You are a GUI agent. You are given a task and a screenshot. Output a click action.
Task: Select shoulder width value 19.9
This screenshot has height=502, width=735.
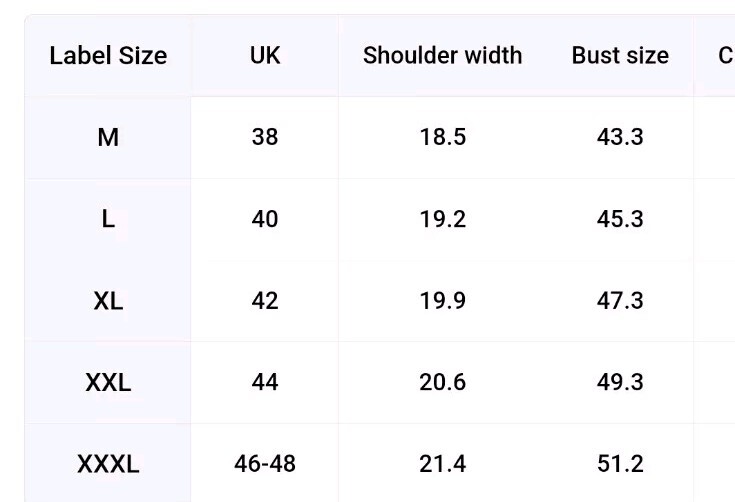[x=442, y=301]
